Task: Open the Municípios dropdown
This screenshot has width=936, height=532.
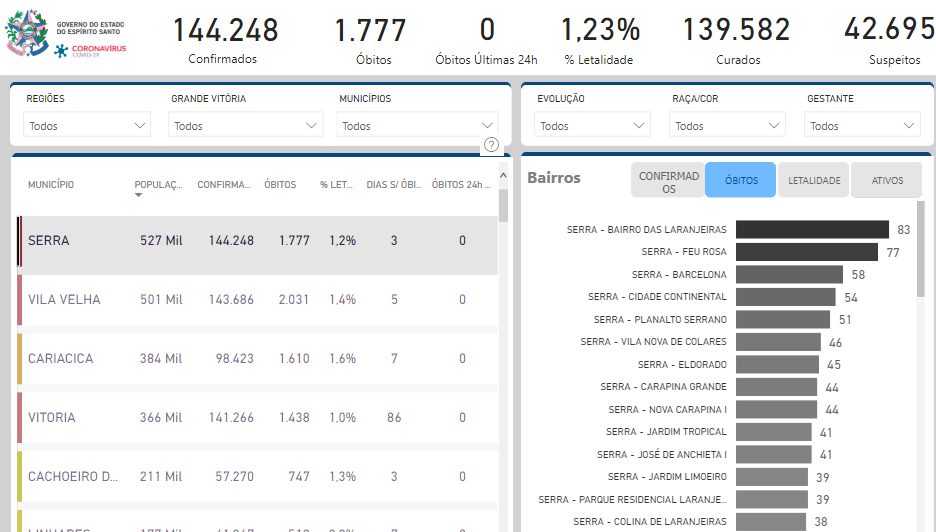Action: pyautogui.click(x=417, y=125)
